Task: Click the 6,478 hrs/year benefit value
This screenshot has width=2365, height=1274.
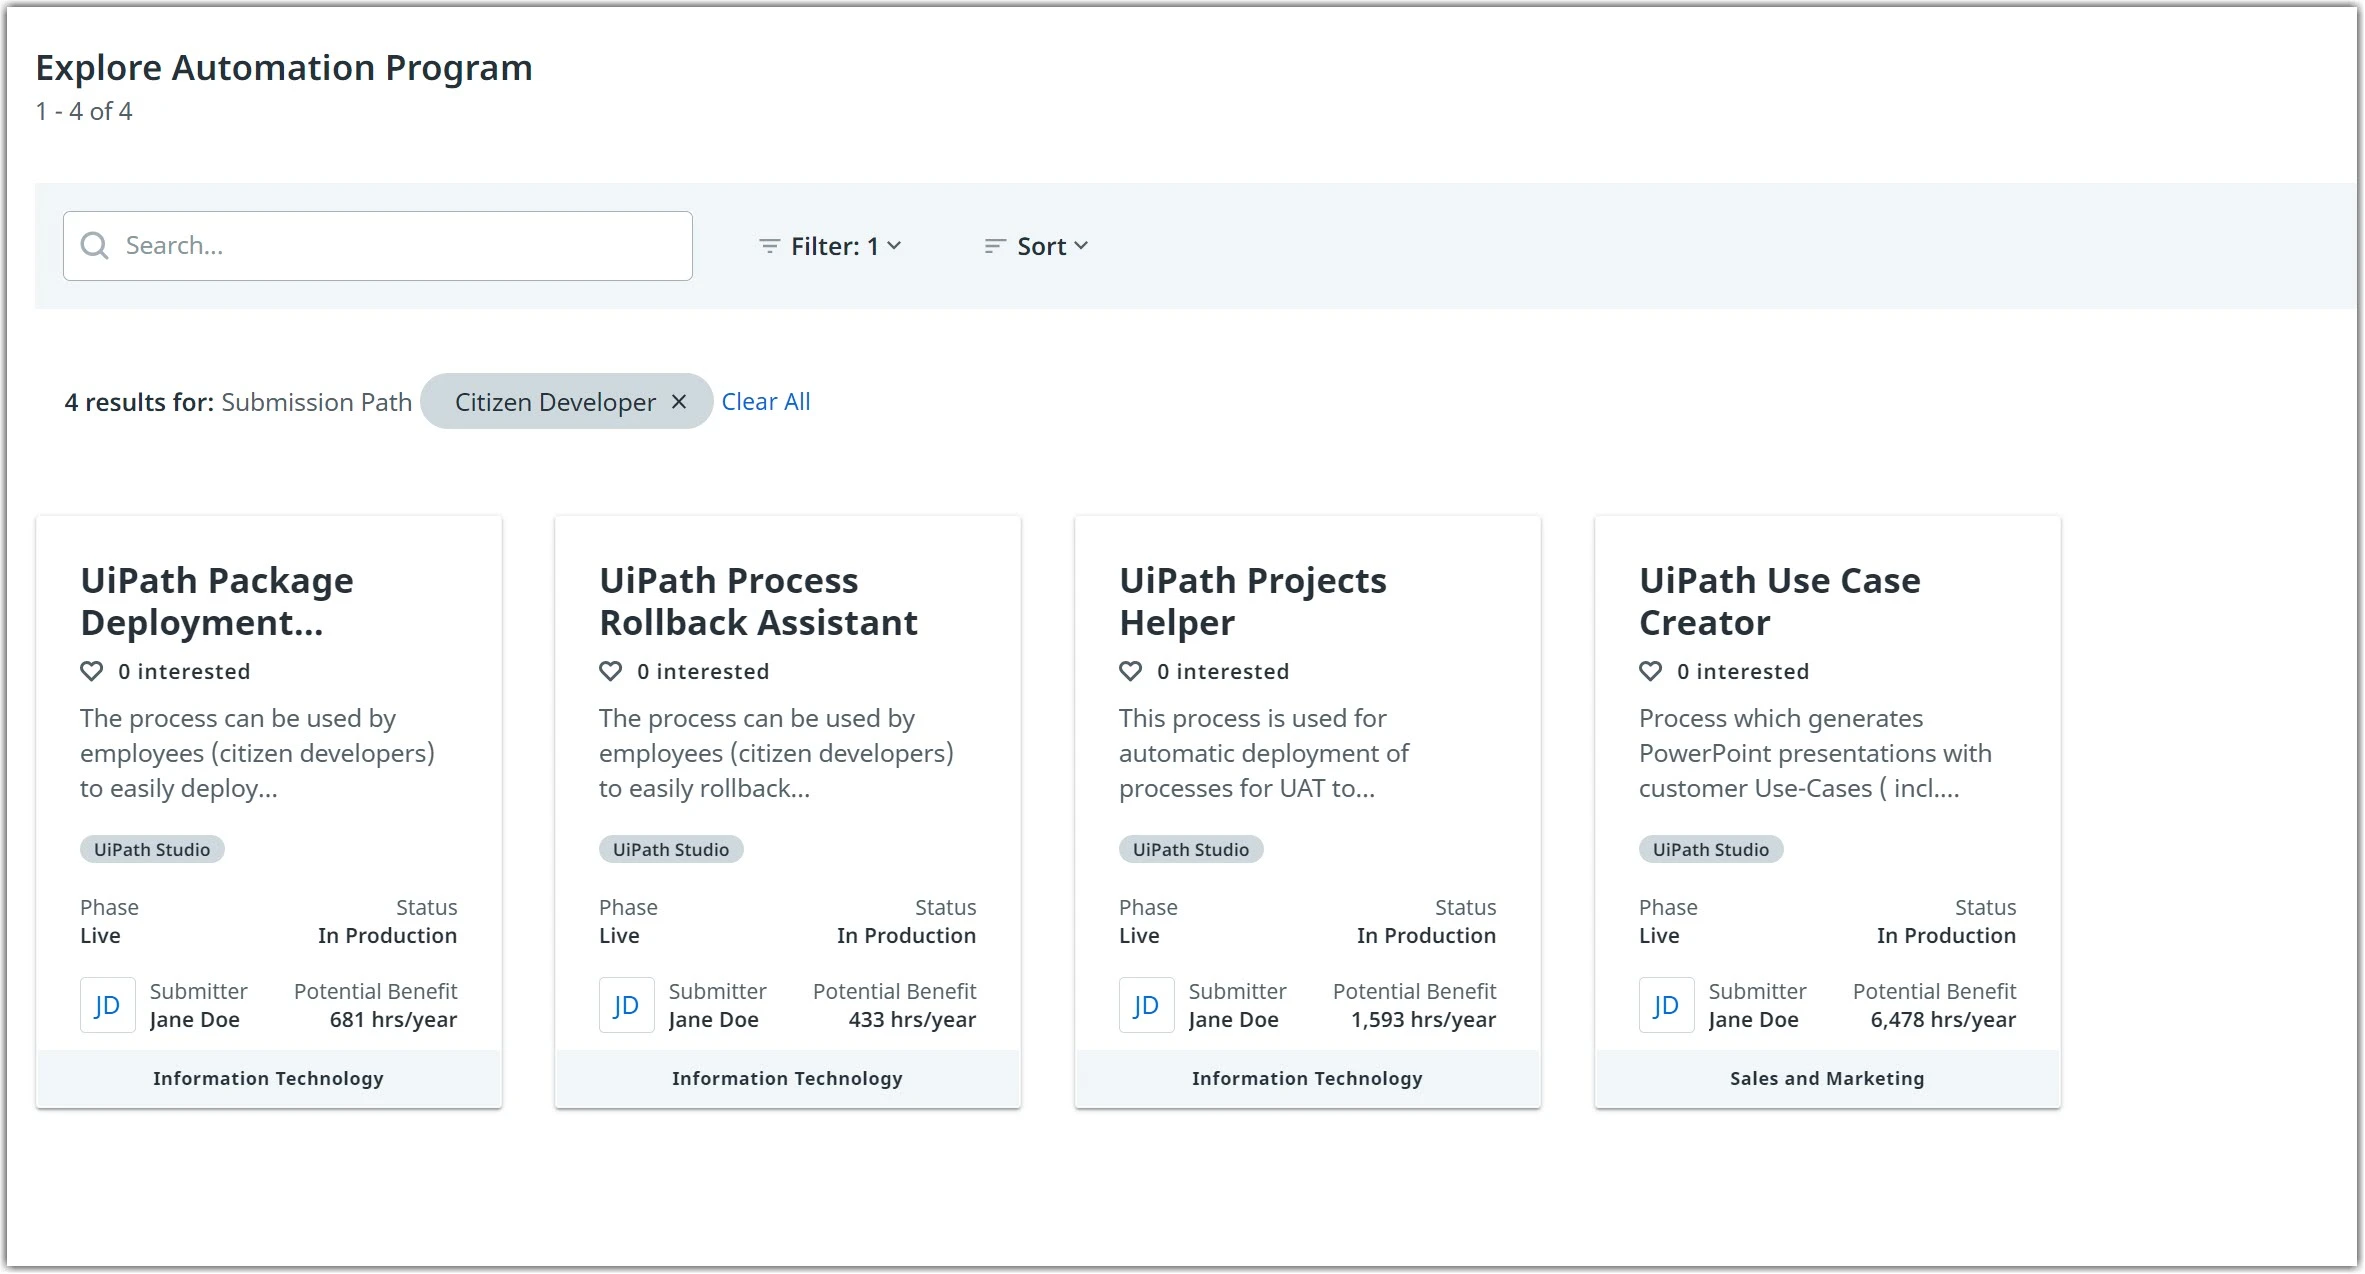Action: [1943, 1020]
